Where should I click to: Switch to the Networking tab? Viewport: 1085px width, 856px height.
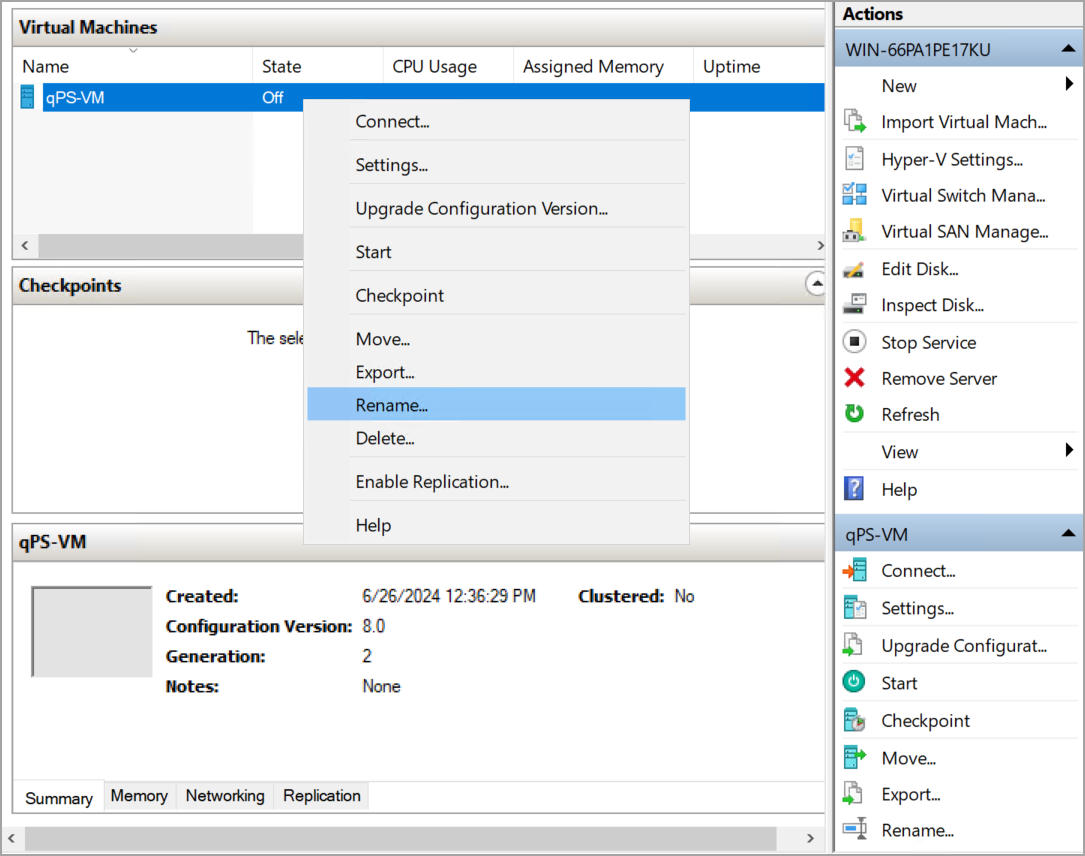tap(224, 795)
